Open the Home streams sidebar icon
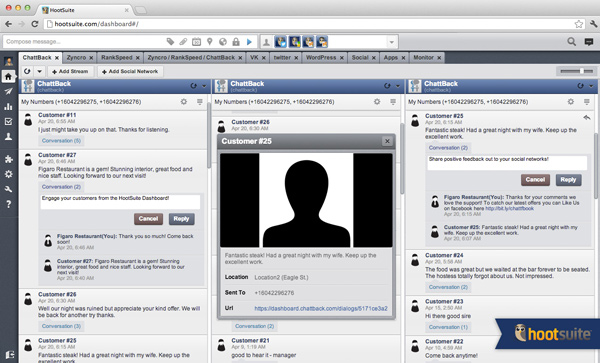This screenshot has width=600, height=363. (8, 77)
